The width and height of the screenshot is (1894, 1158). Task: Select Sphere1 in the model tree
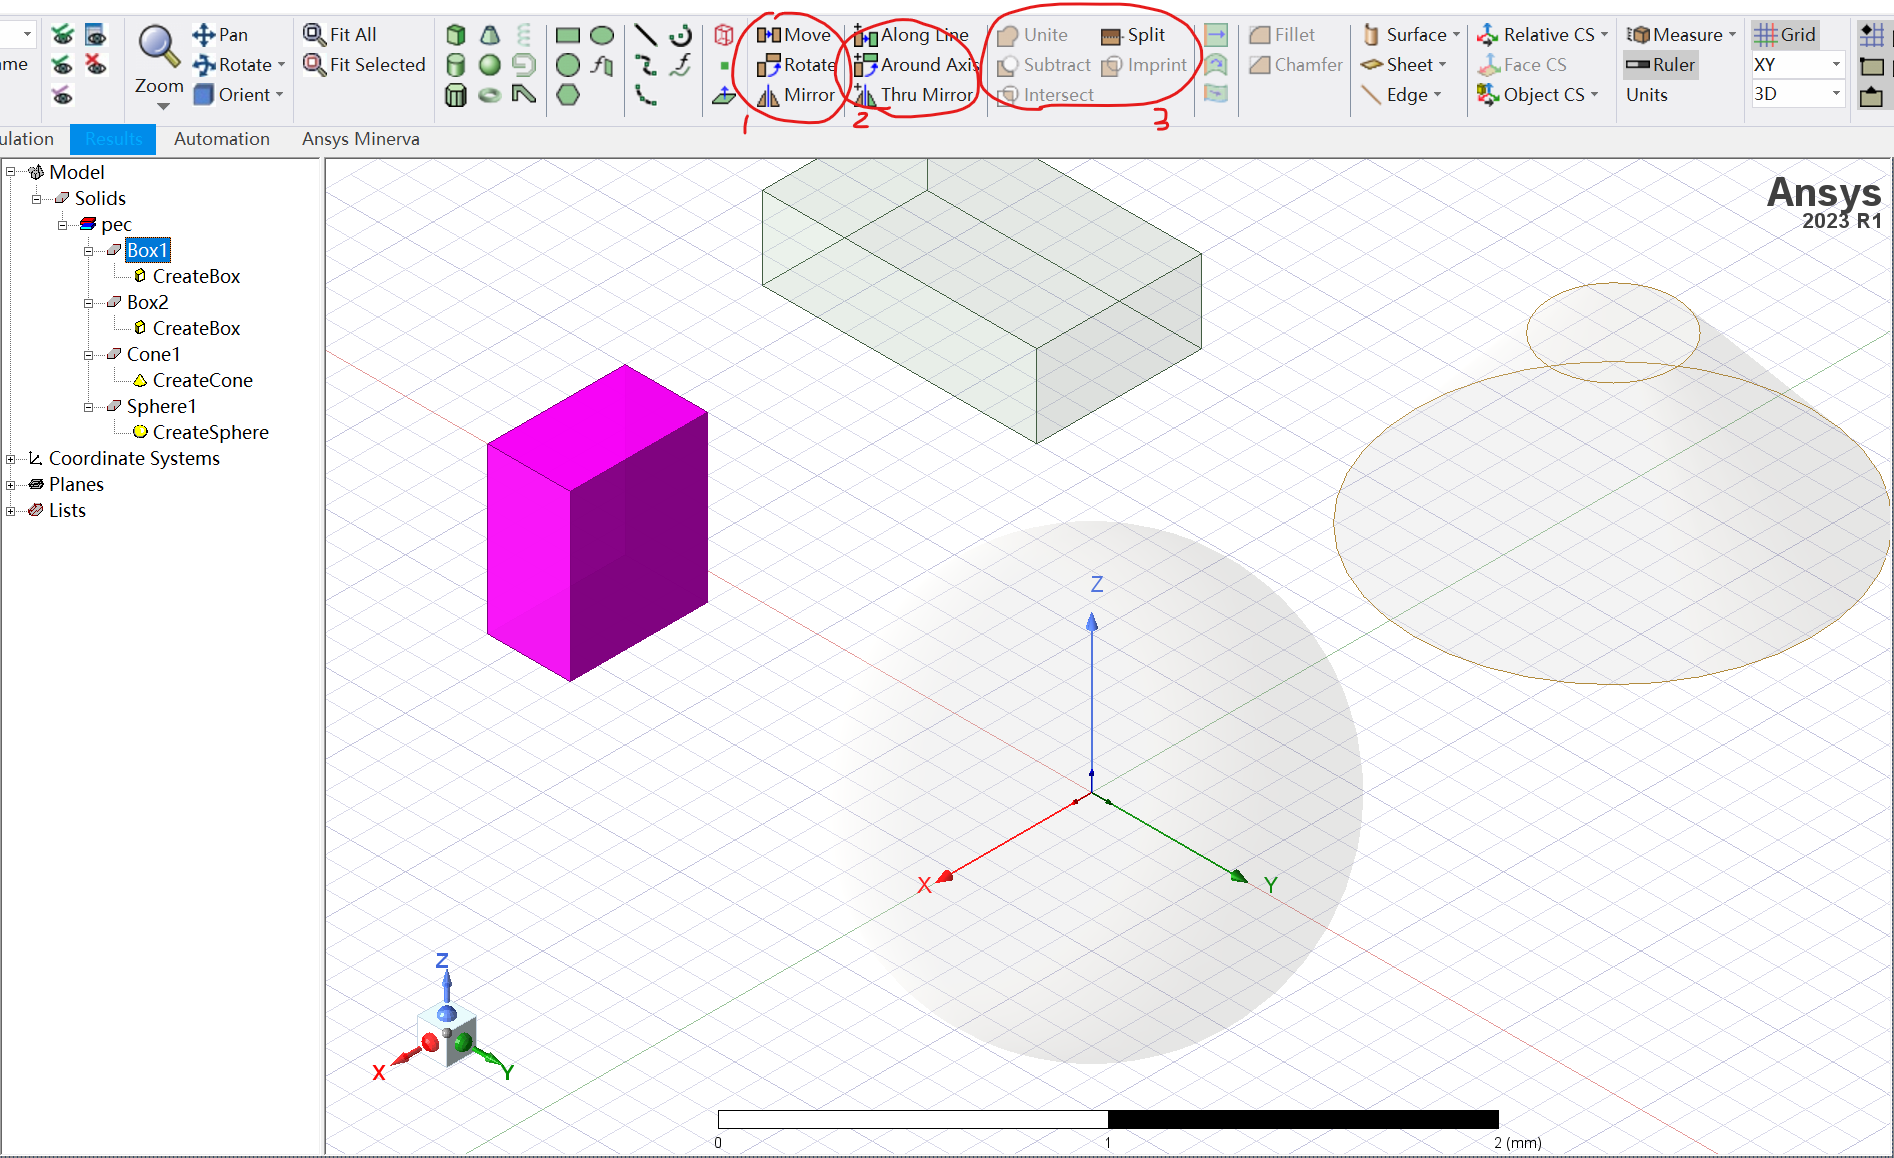(x=161, y=406)
